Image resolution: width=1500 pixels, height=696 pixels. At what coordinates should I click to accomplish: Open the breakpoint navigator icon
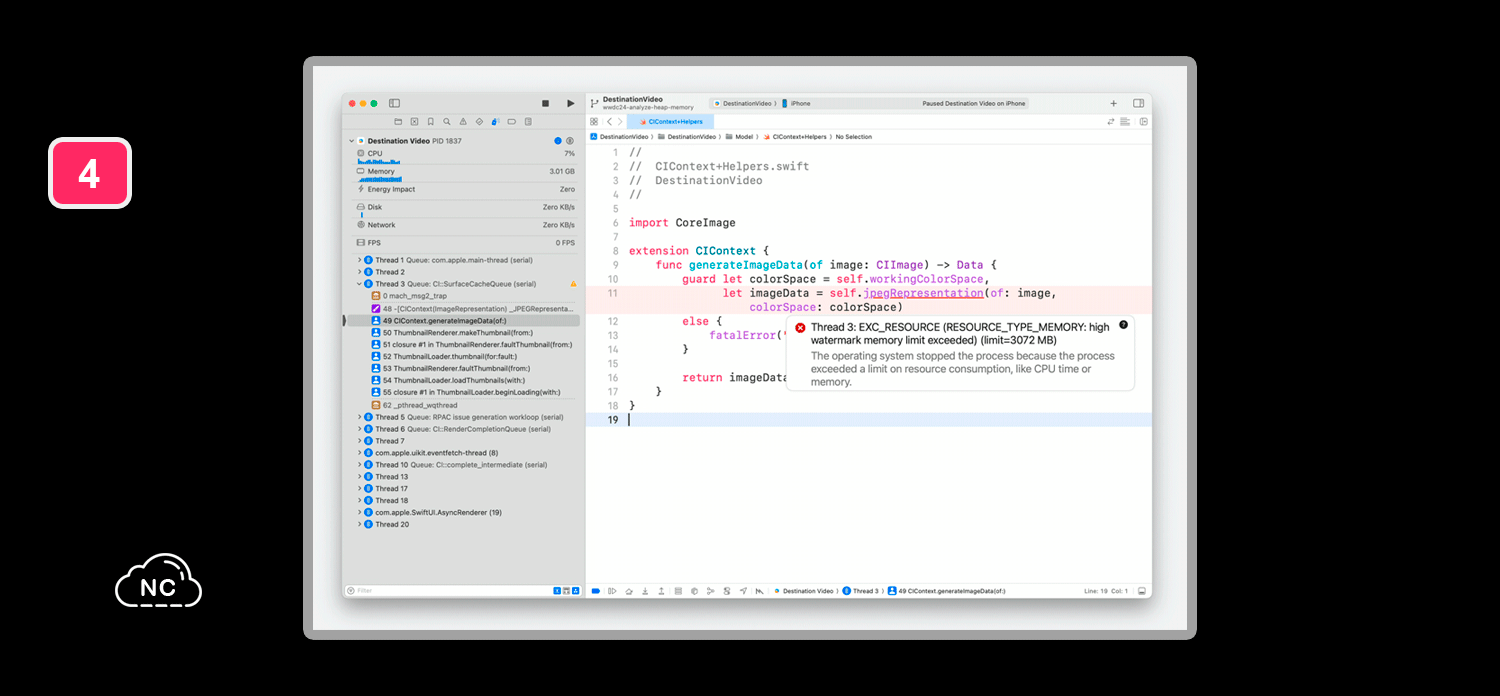(x=511, y=121)
